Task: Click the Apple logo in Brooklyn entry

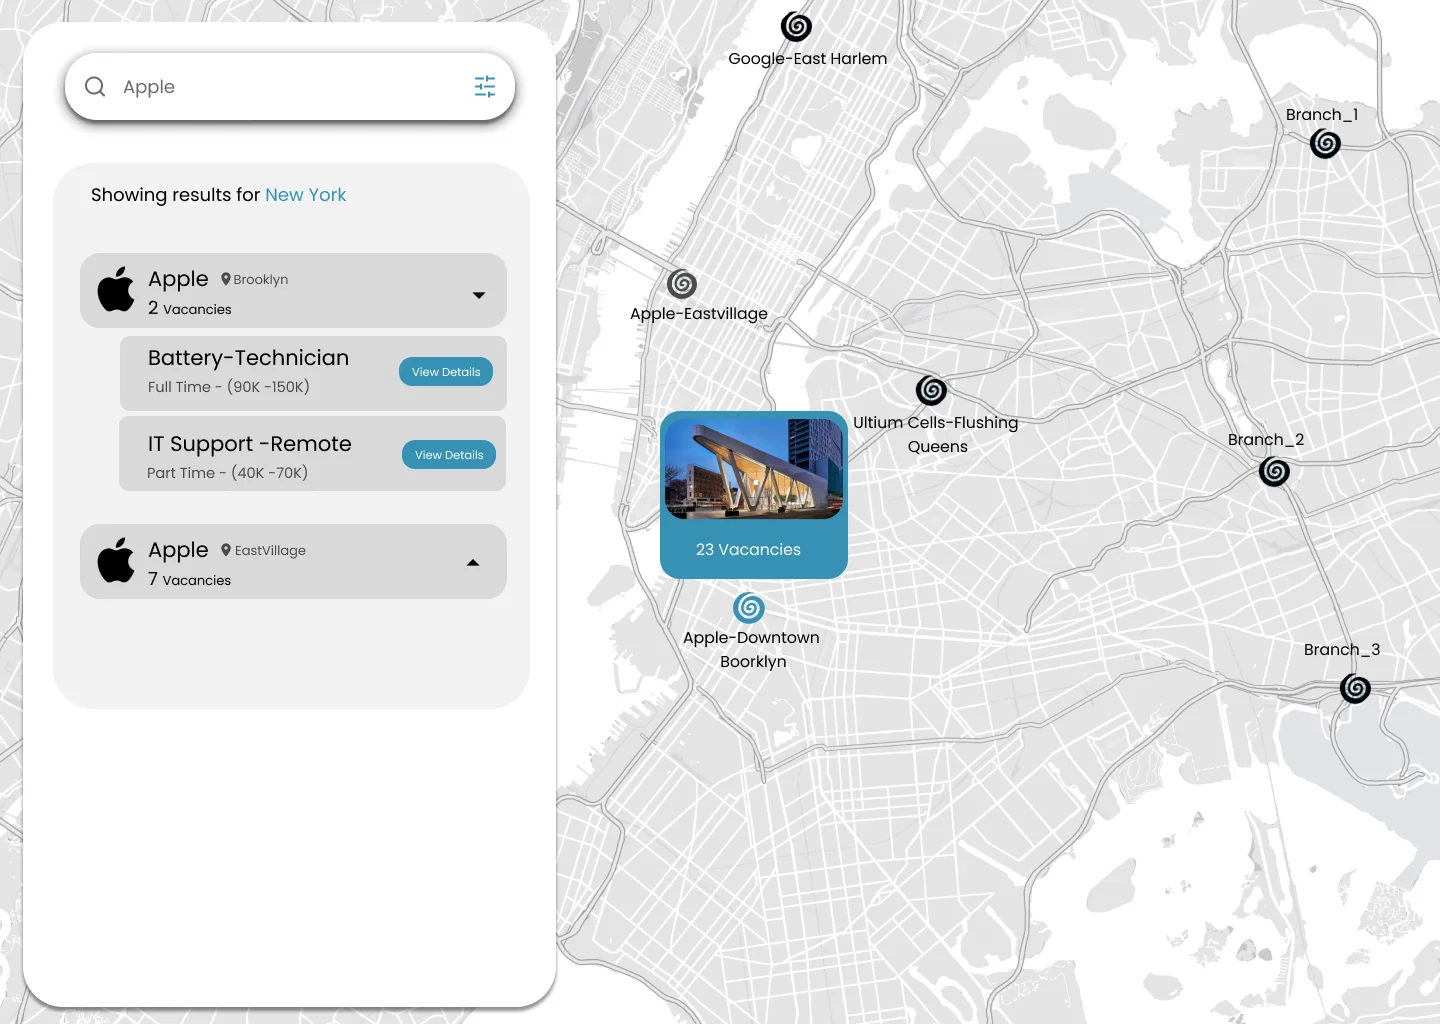Action: point(116,290)
